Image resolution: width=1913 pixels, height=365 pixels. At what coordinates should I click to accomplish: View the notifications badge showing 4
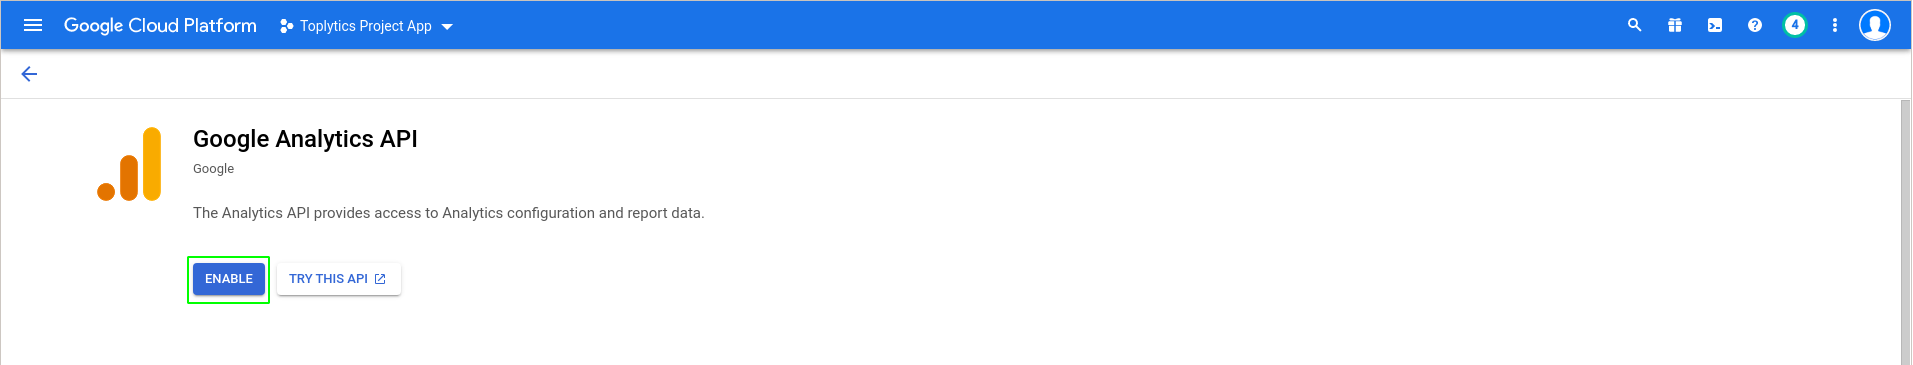[1795, 25]
